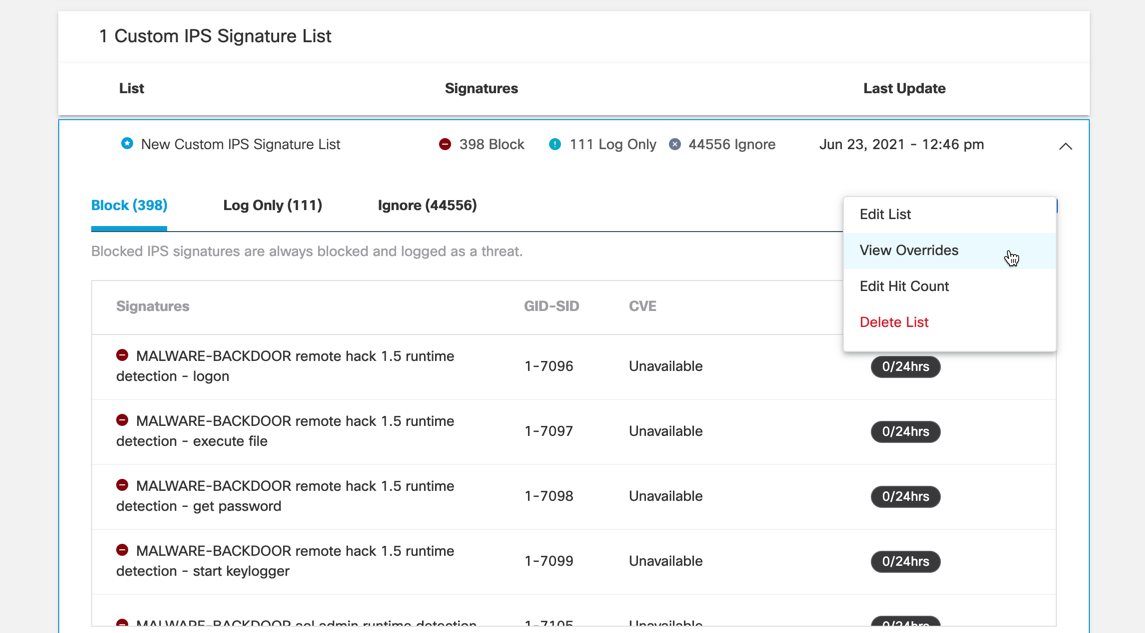Screen dimensions: 1145x633
Task: Click hit count badge for signature 1-7096
Action: (x=905, y=367)
